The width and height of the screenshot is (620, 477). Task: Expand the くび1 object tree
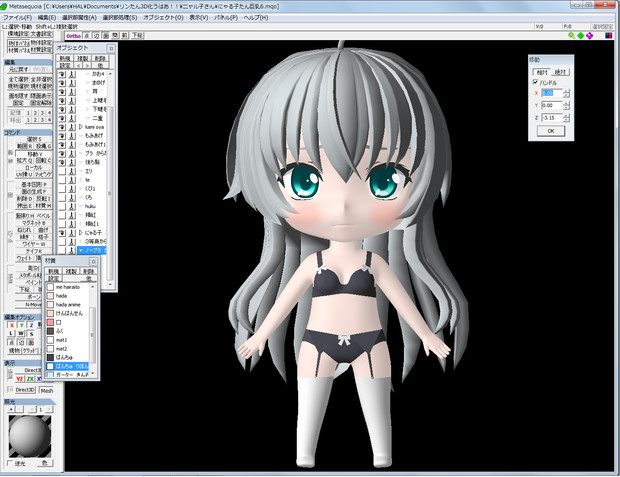pos(81,189)
